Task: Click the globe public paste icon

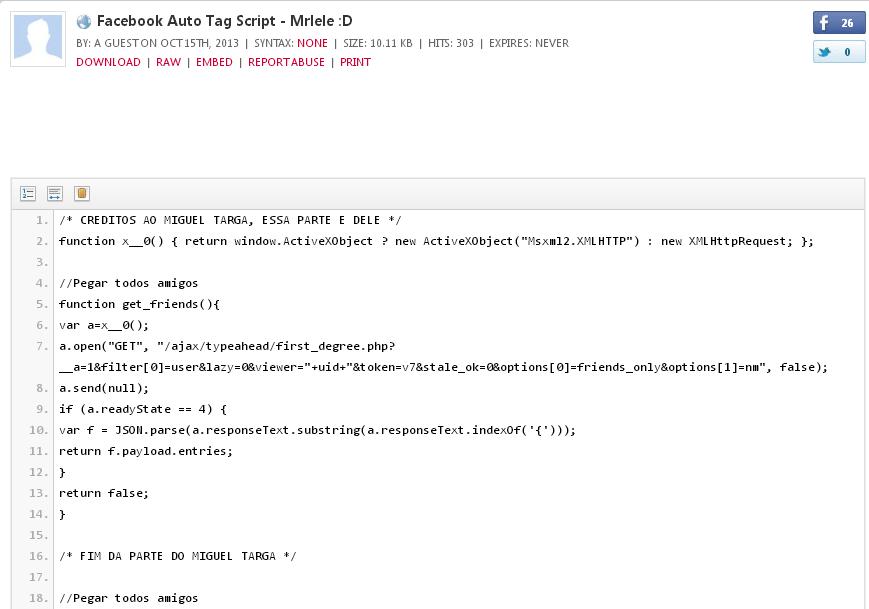Action: pyautogui.click(x=84, y=22)
